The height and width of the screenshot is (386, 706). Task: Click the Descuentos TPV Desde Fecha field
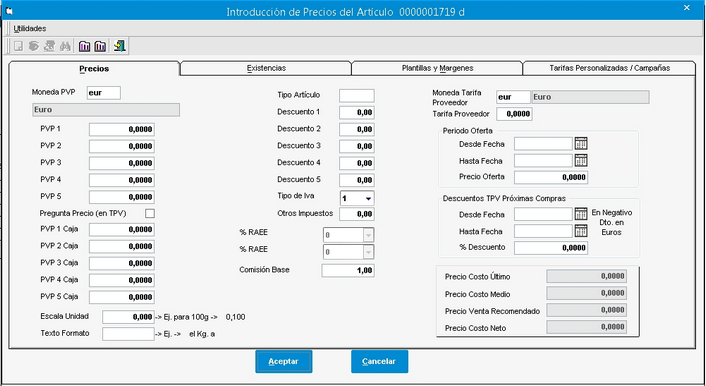(543, 214)
